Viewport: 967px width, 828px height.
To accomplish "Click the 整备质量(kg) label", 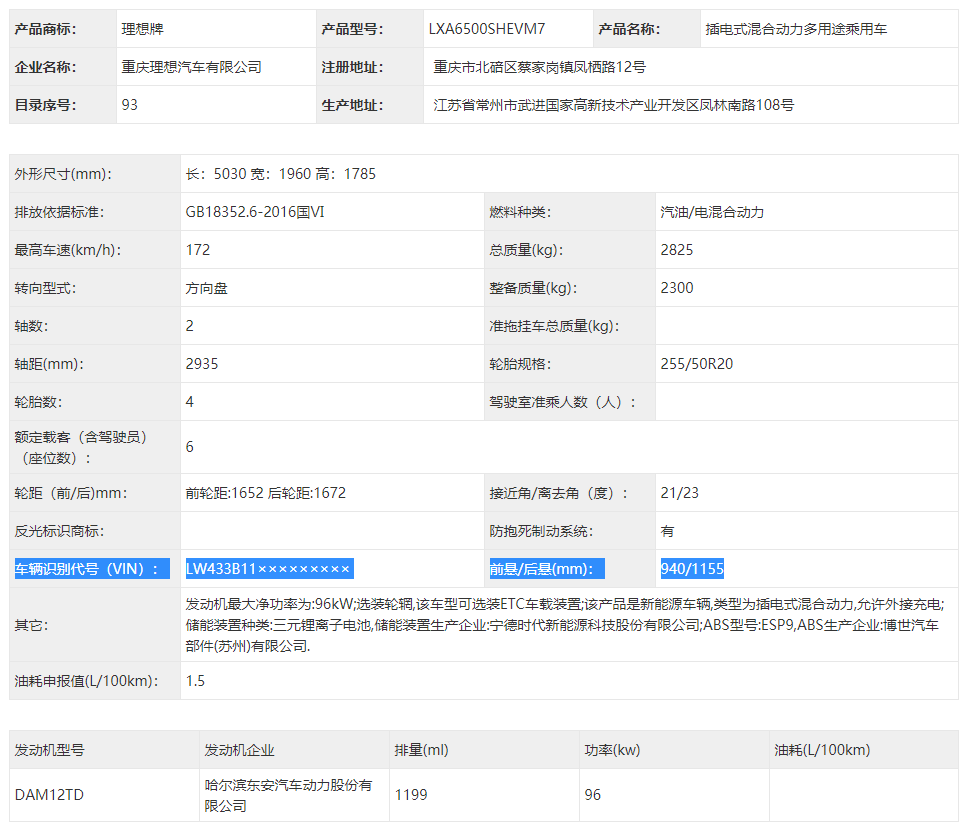I will pyautogui.click(x=533, y=288).
